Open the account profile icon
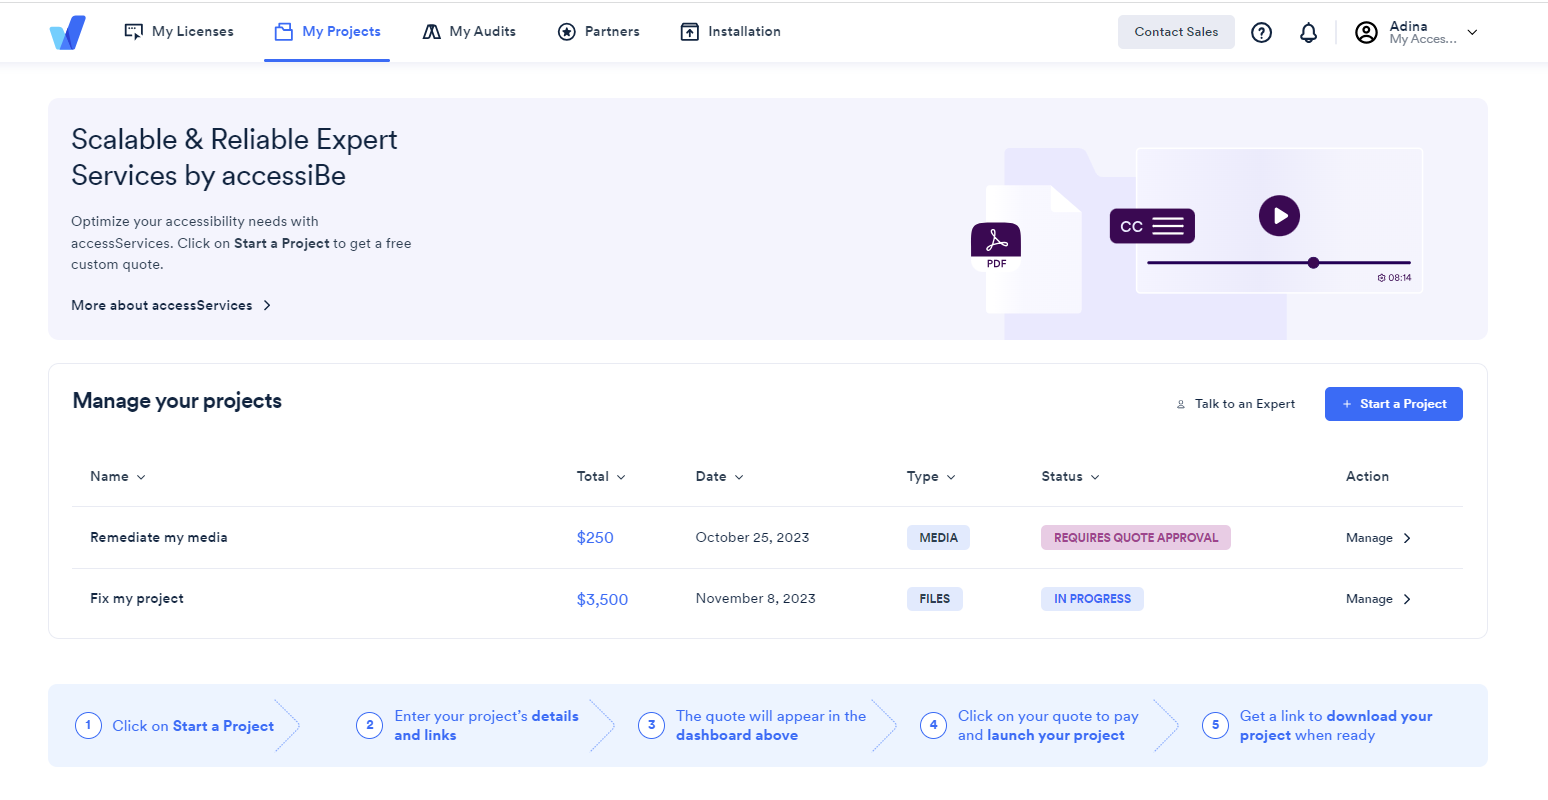This screenshot has width=1548, height=800. tap(1366, 32)
